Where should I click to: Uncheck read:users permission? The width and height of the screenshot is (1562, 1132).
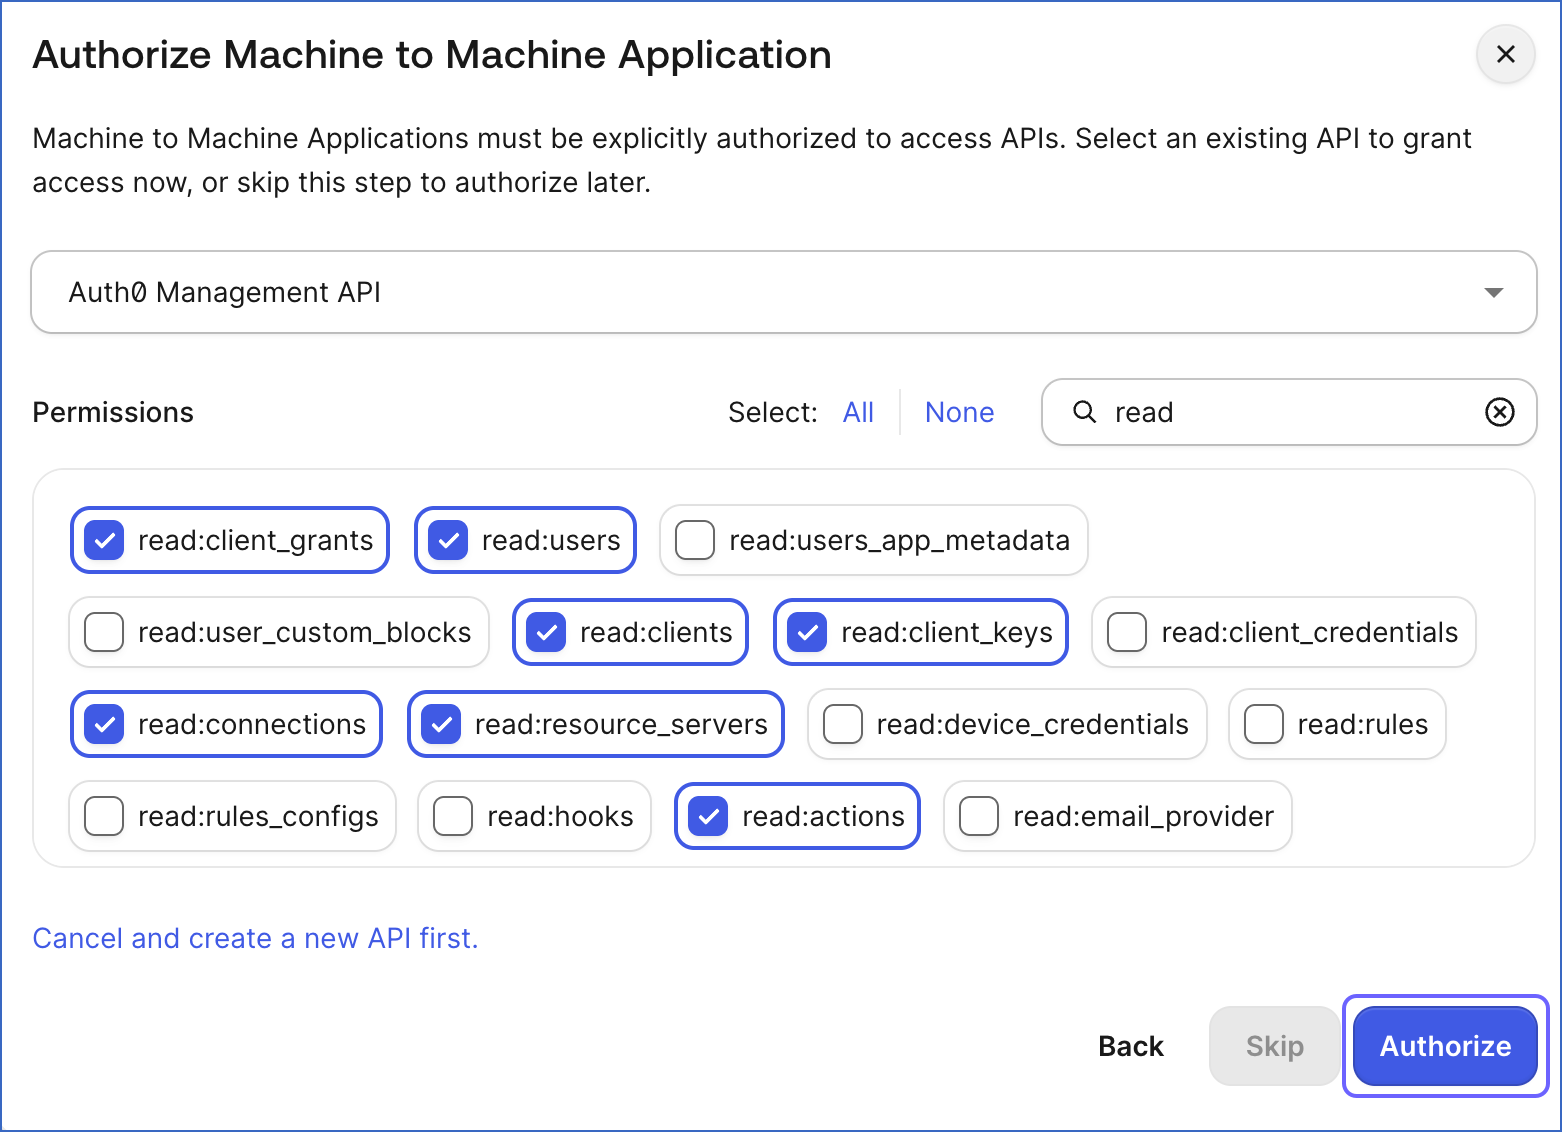click(x=448, y=541)
